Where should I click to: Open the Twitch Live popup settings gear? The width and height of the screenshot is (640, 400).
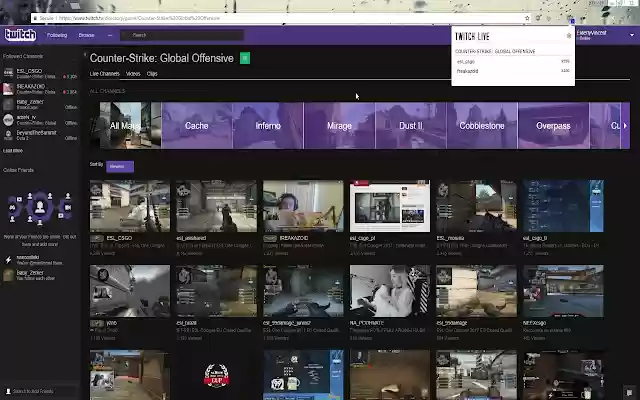pyautogui.click(x=569, y=36)
